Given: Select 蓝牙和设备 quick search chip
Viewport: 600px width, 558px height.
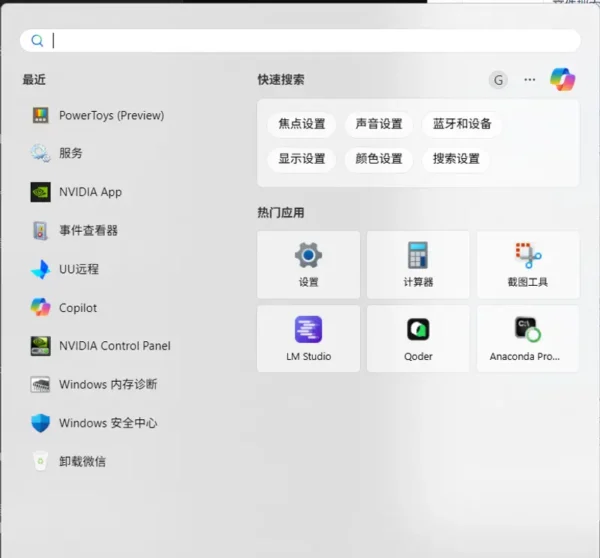Looking at the screenshot, I should [x=461, y=124].
